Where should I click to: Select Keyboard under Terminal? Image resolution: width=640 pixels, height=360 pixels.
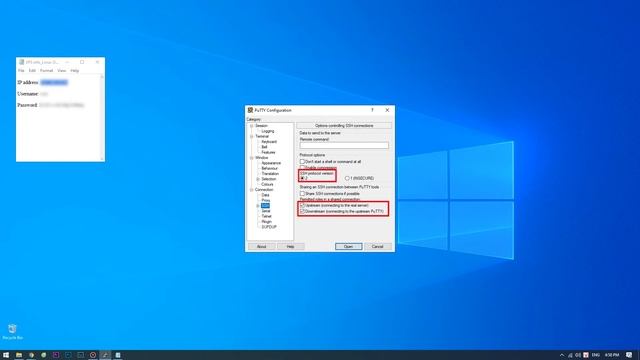point(269,142)
